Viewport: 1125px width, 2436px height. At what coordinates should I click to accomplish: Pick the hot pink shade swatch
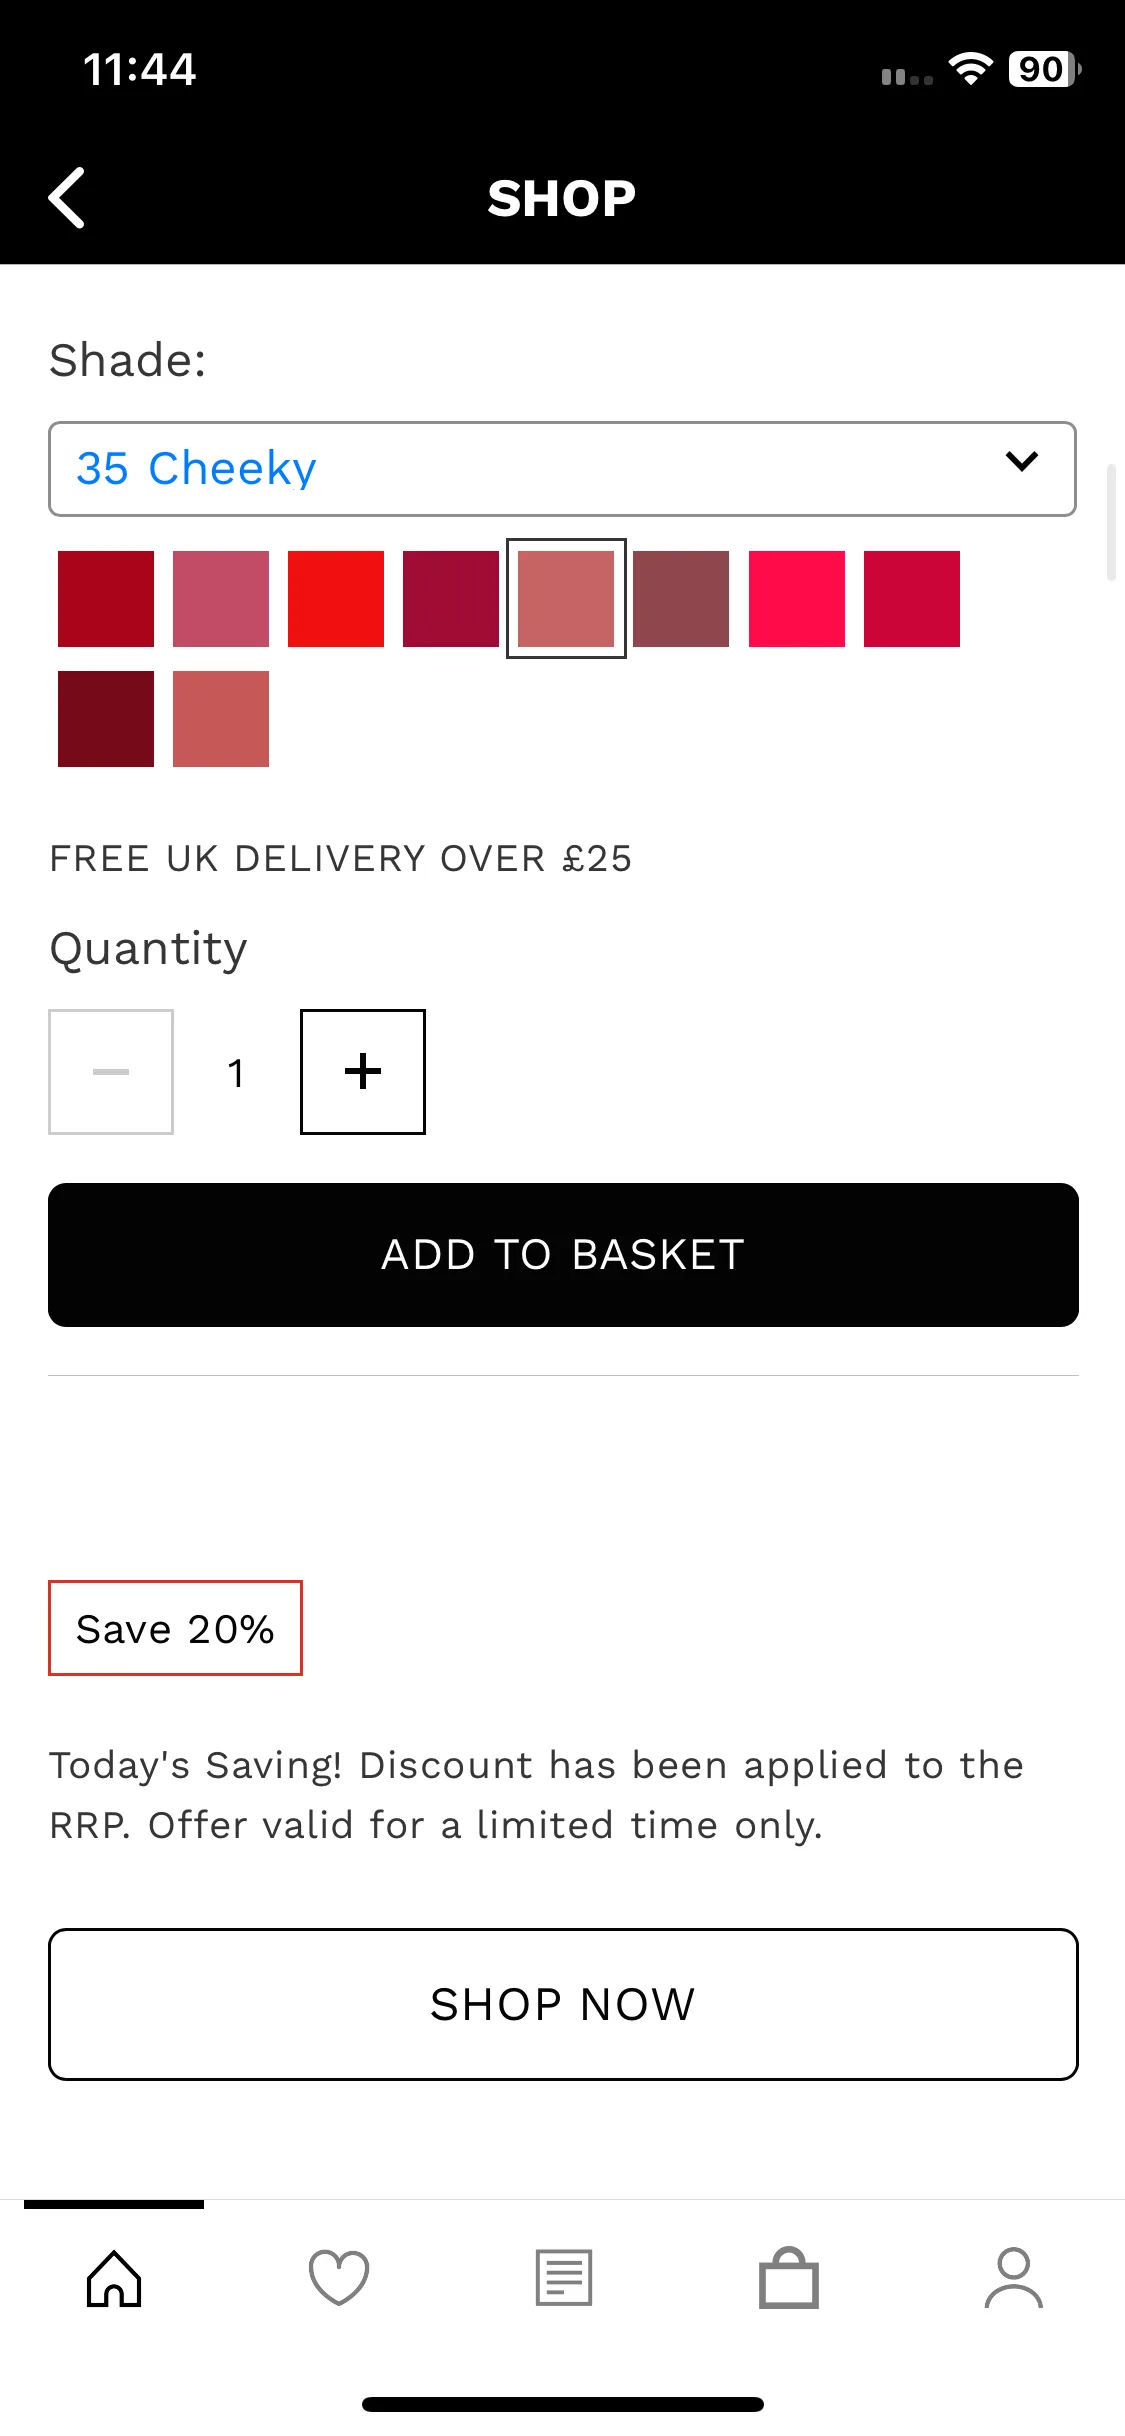pos(797,599)
